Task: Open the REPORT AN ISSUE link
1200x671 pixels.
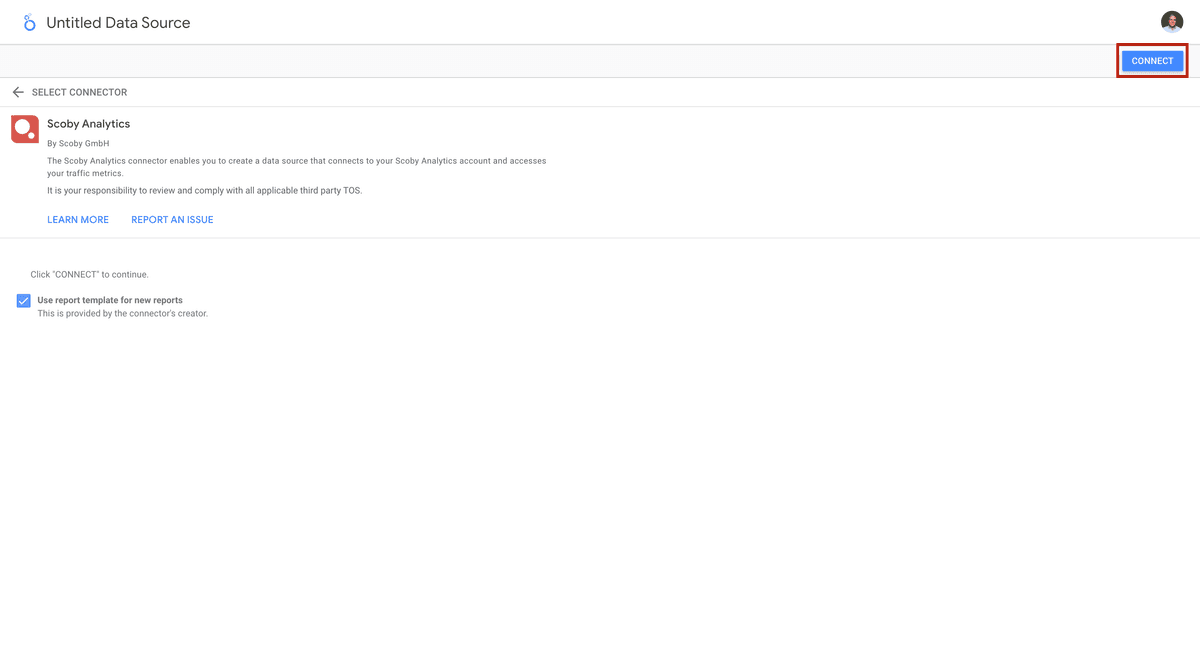Action: tap(172, 220)
